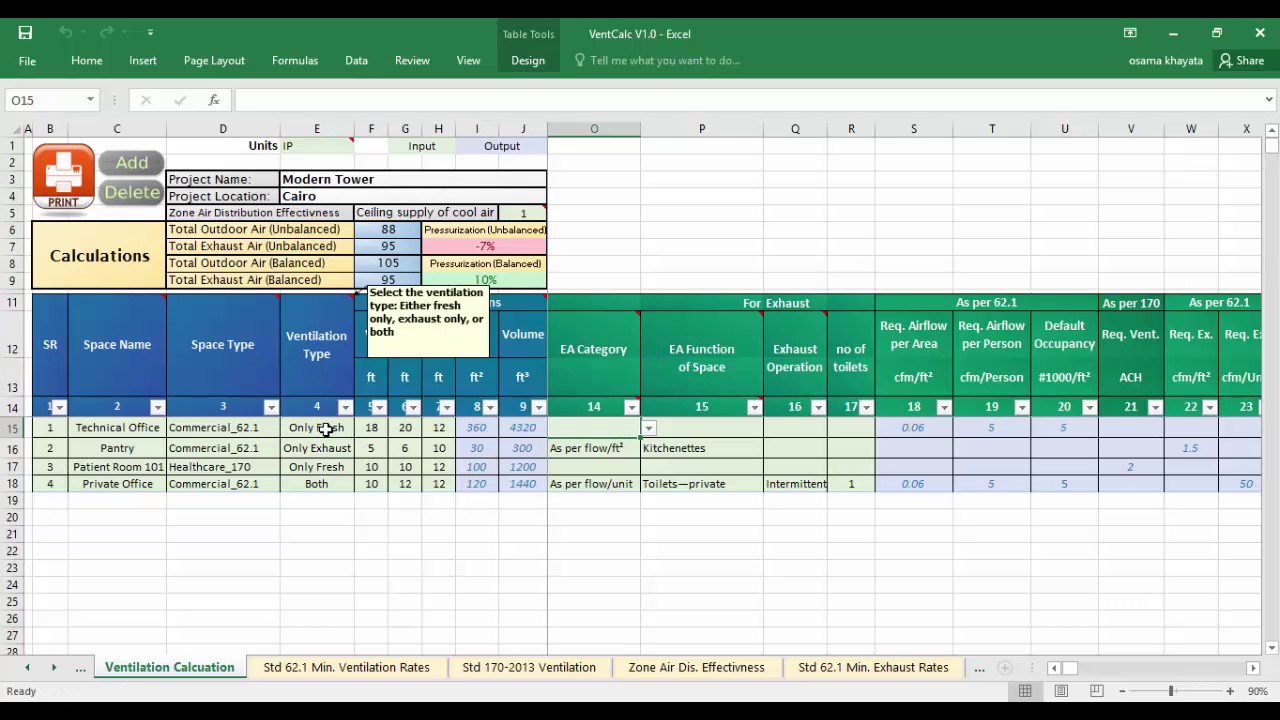Open the Table Tools Design tab
The image size is (1280, 720).
pyautogui.click(x=528, y=60)
